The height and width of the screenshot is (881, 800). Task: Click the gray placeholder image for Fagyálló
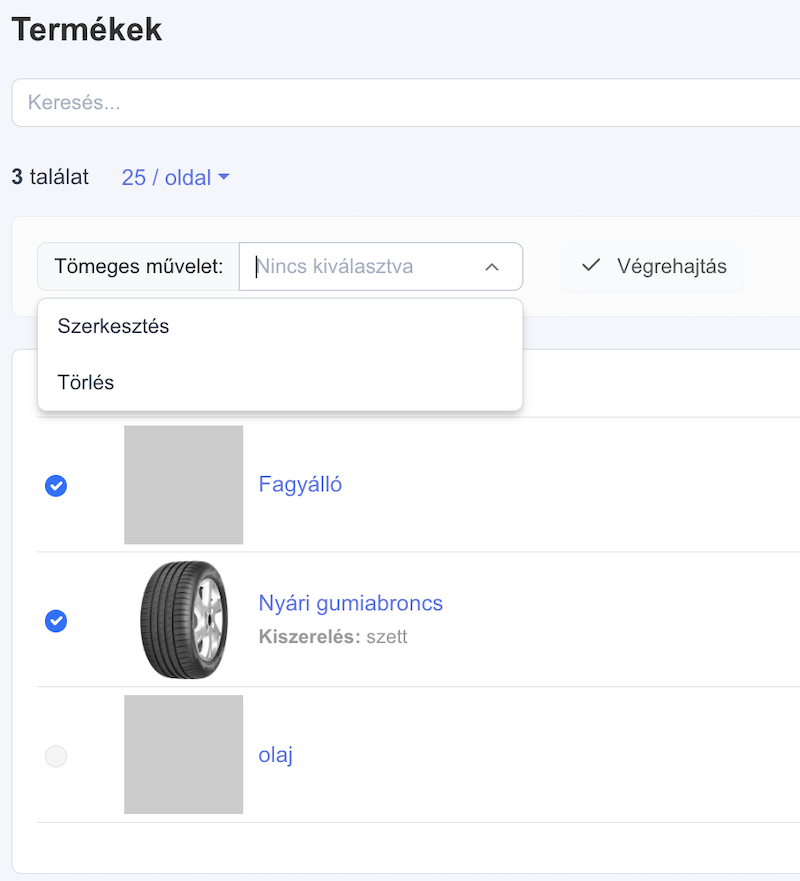pos(184,485)
